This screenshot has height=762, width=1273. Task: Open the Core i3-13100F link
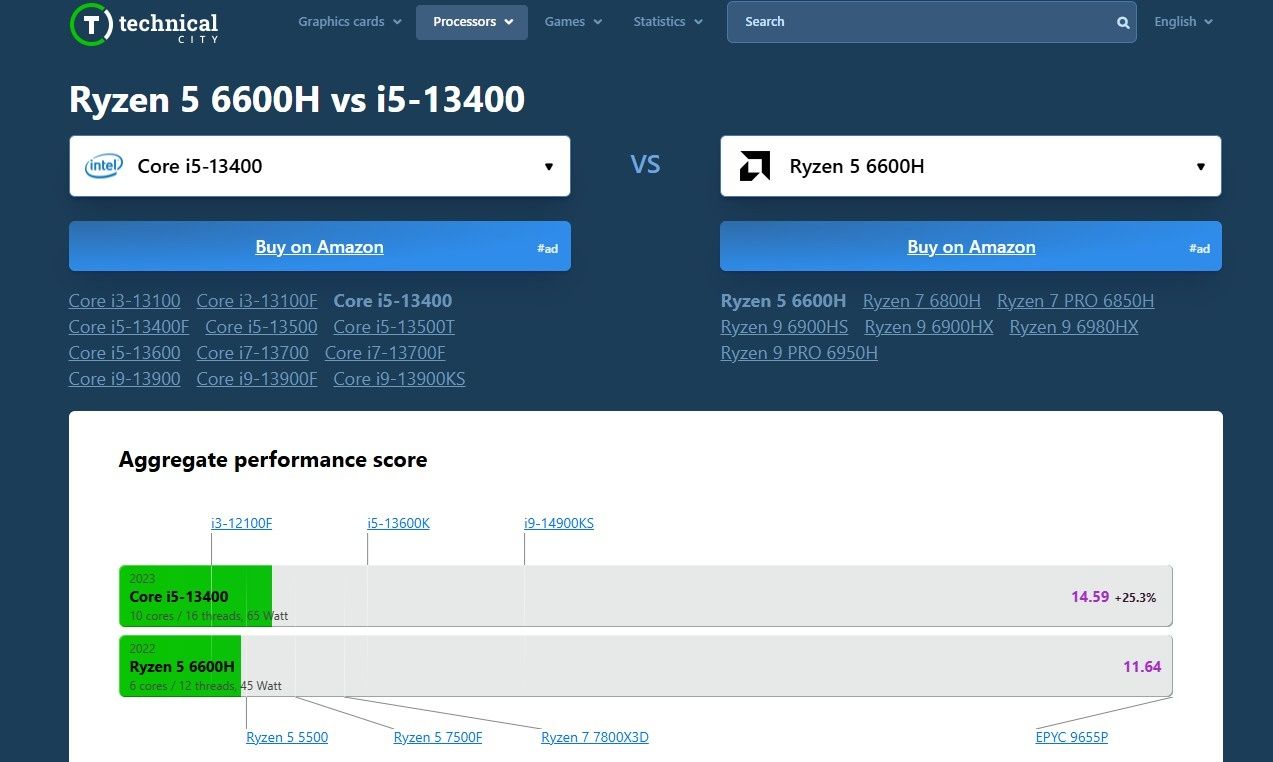[x=257, y=301]
